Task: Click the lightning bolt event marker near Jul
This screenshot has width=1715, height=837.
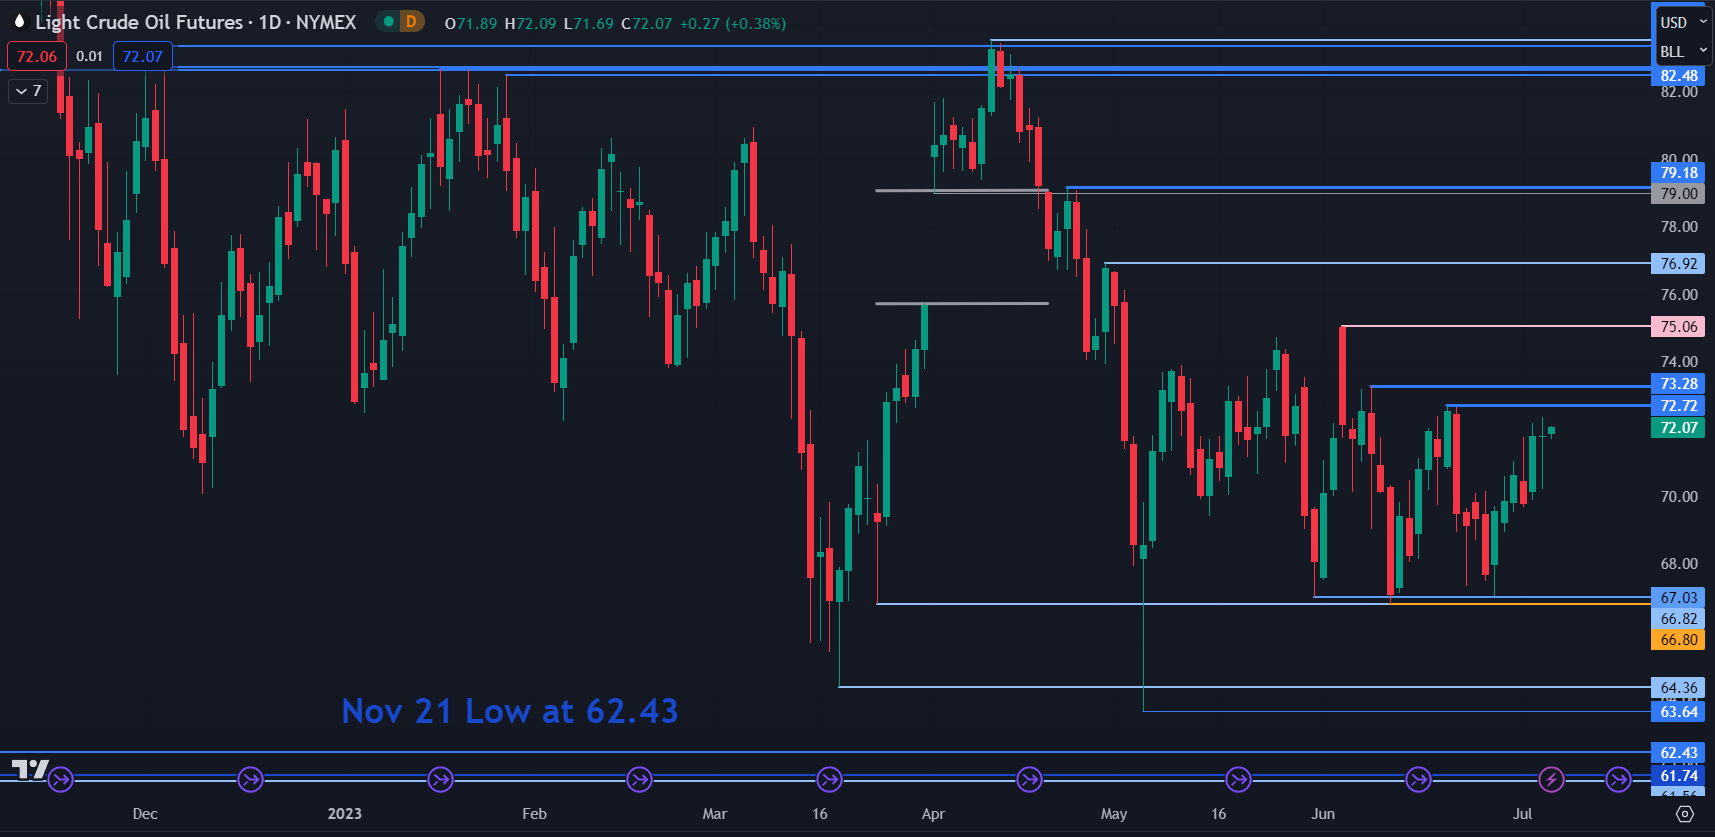Action: pyautogui.click(x=1551, y=779)
